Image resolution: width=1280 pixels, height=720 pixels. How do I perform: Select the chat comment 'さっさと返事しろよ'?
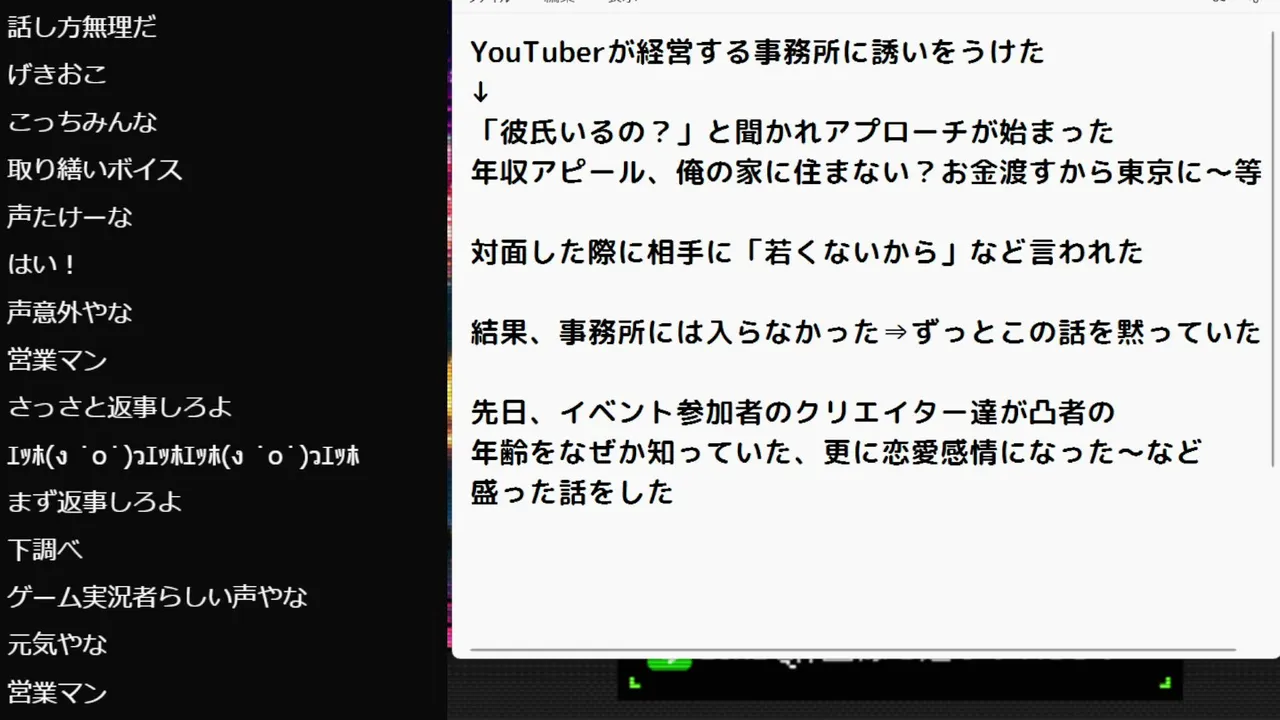pos(120,407)
